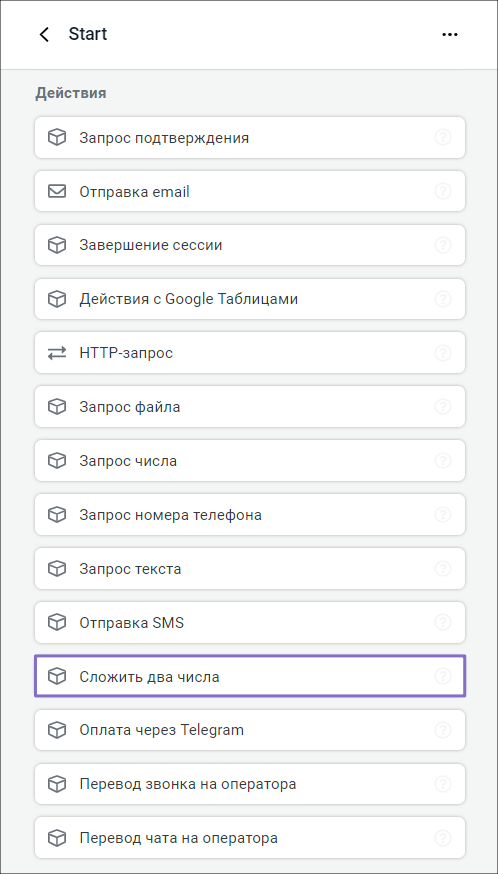Choose the Запрос текста action
498x874 pixels.
250,569
